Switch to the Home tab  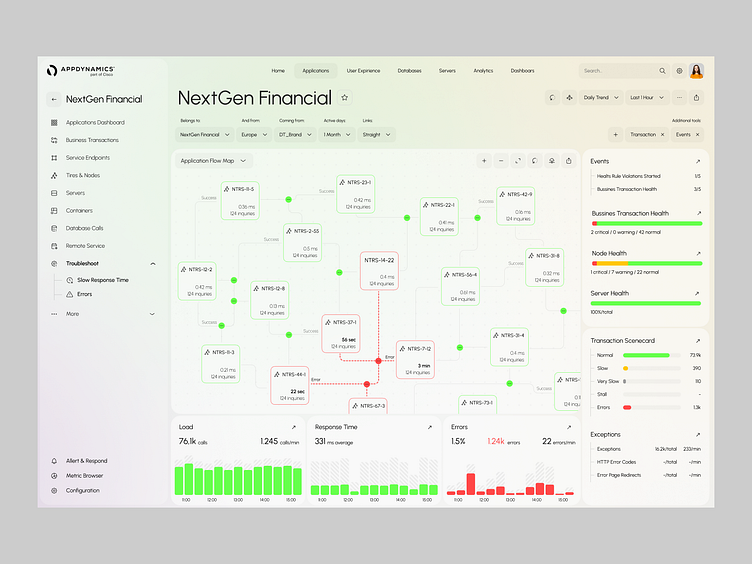click(278, 70)
